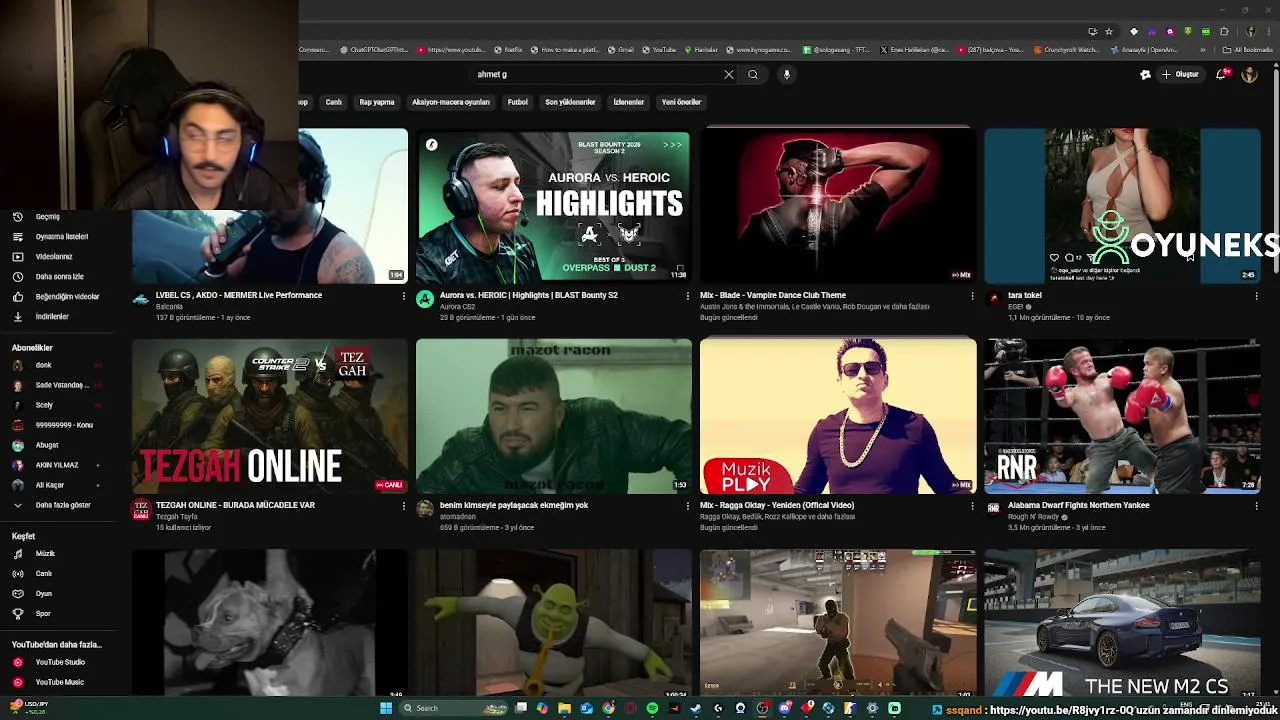Clear the search box text

pos(729,74)
